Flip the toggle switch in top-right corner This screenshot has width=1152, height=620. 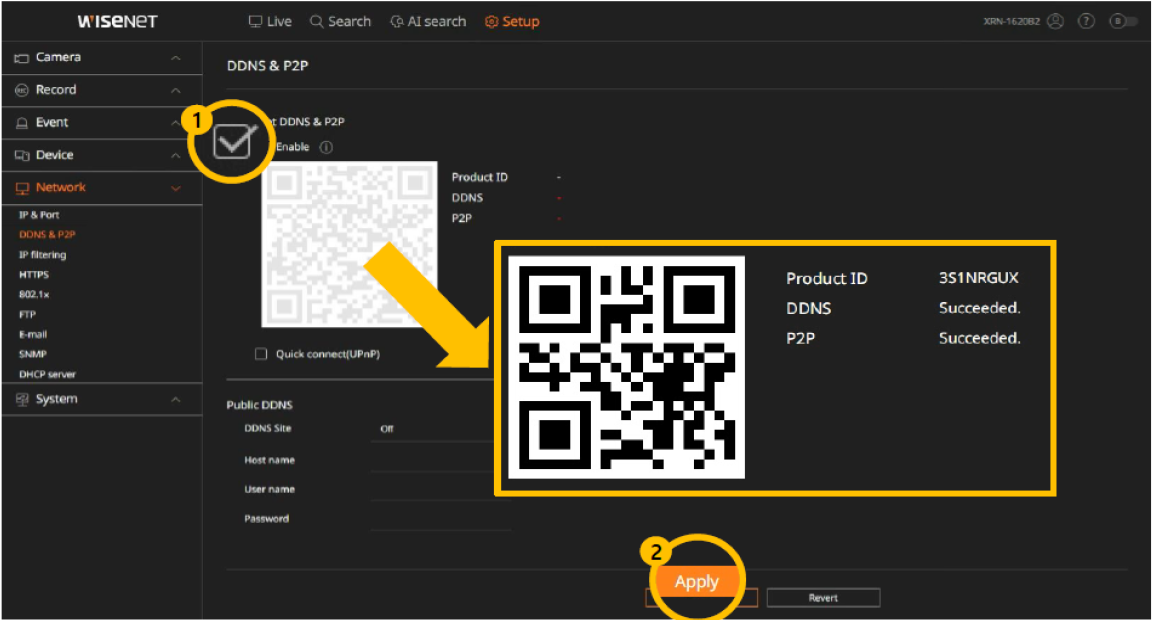(x=1123, y=22)
